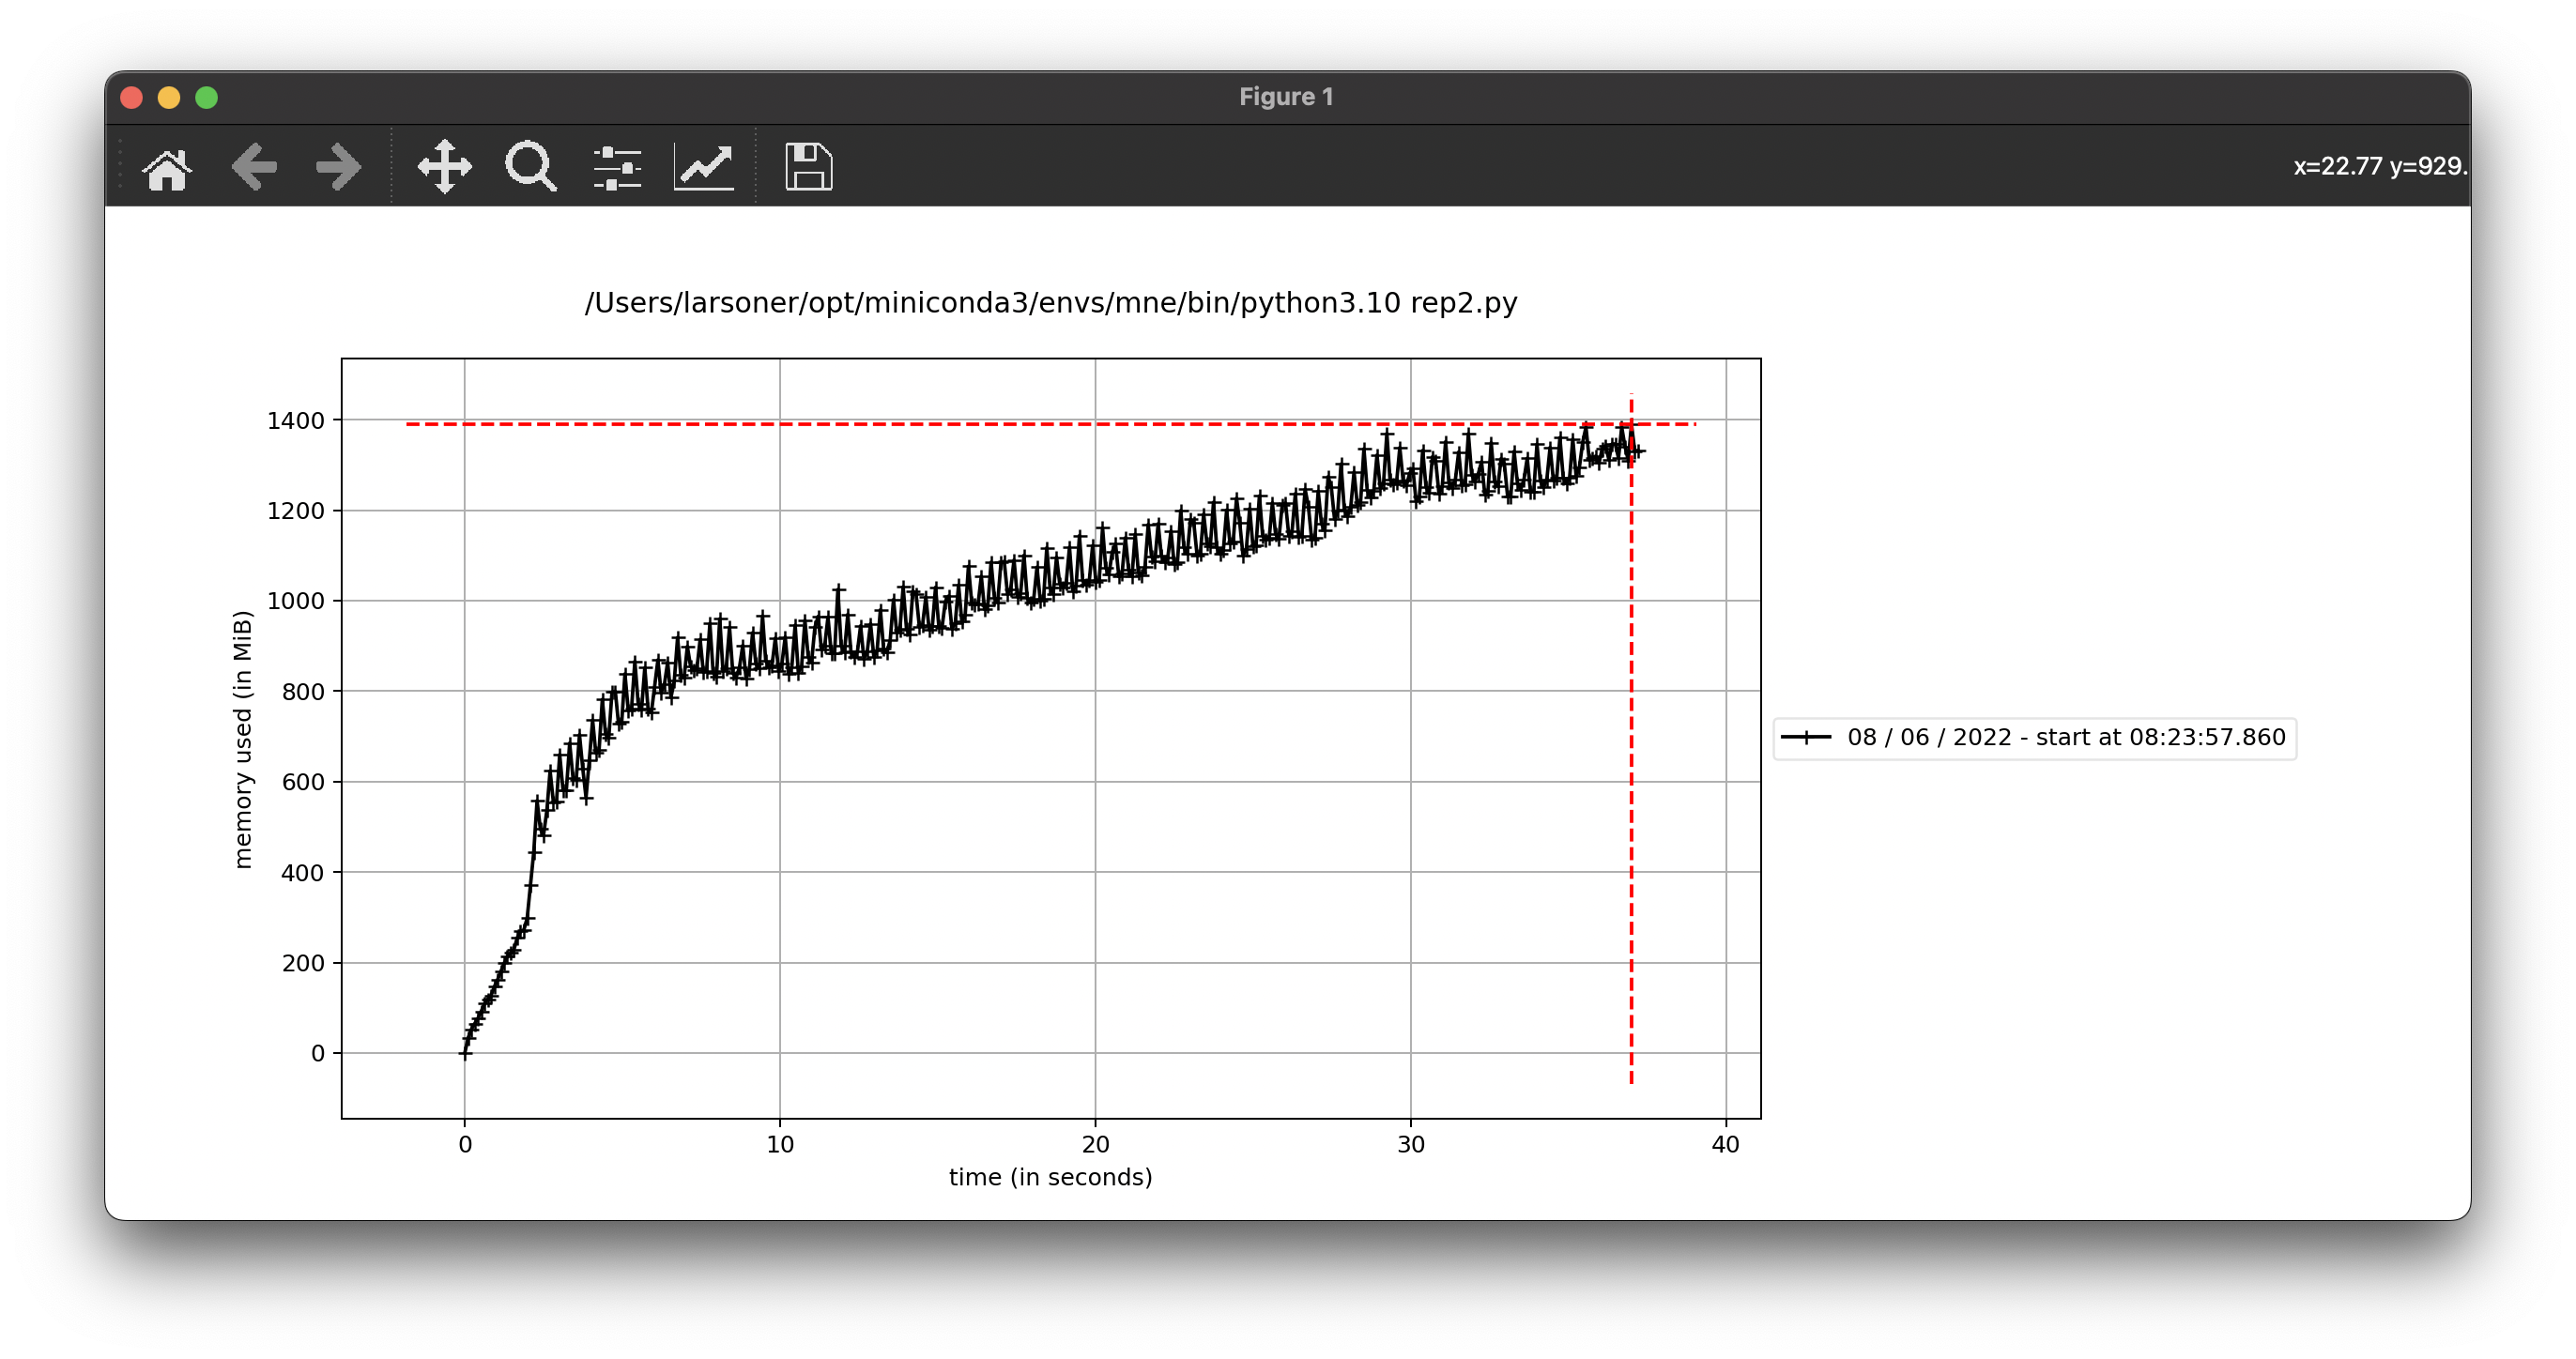Maximize window using the green button
The image size is (2576, 1359).
[207, 97]
